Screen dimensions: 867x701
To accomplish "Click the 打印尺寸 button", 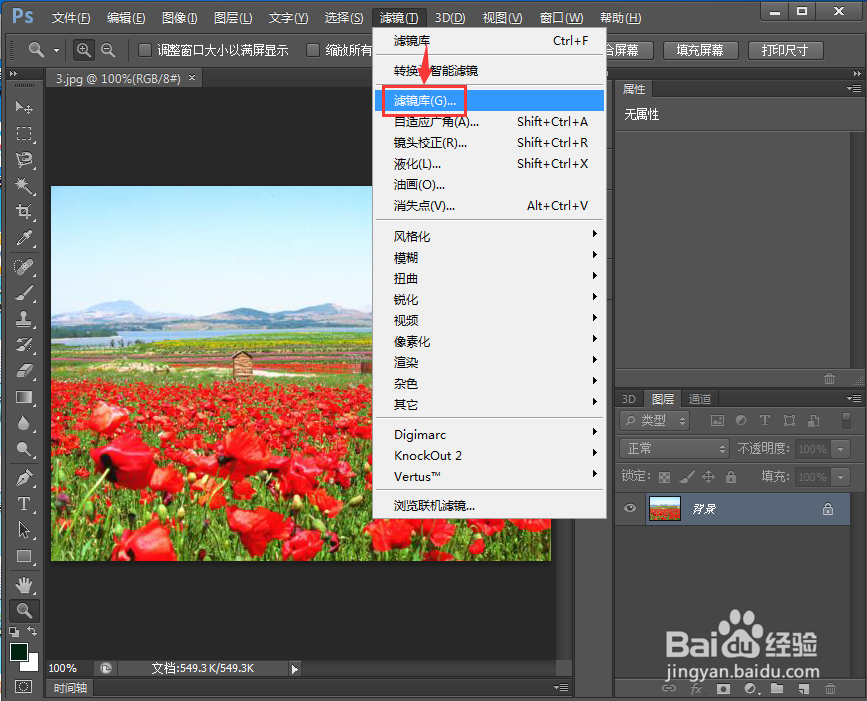I will [786, 50].
